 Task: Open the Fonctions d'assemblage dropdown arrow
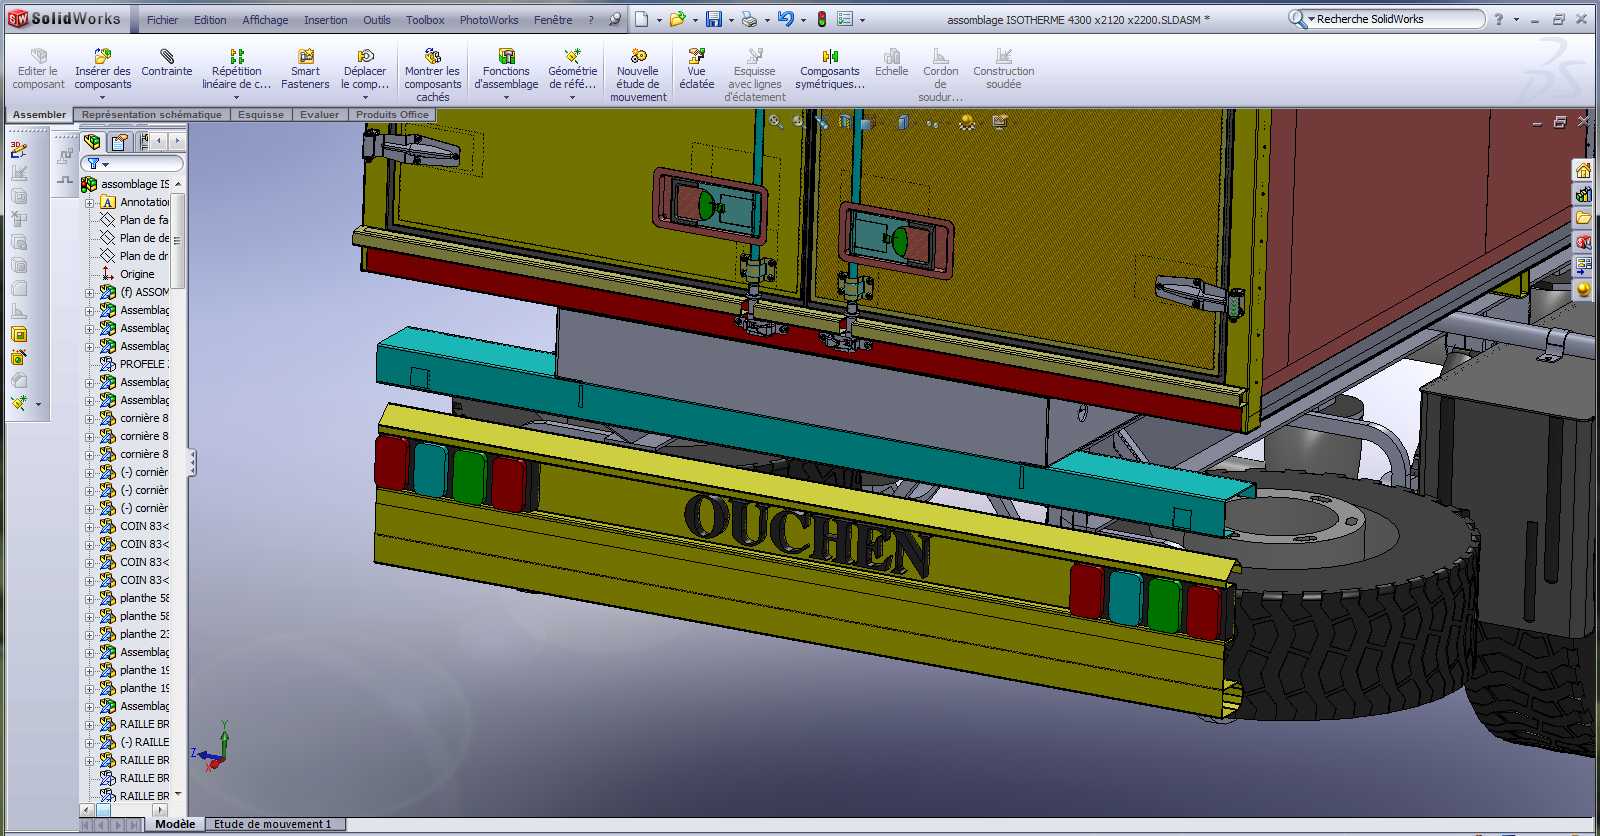[506, 98]
